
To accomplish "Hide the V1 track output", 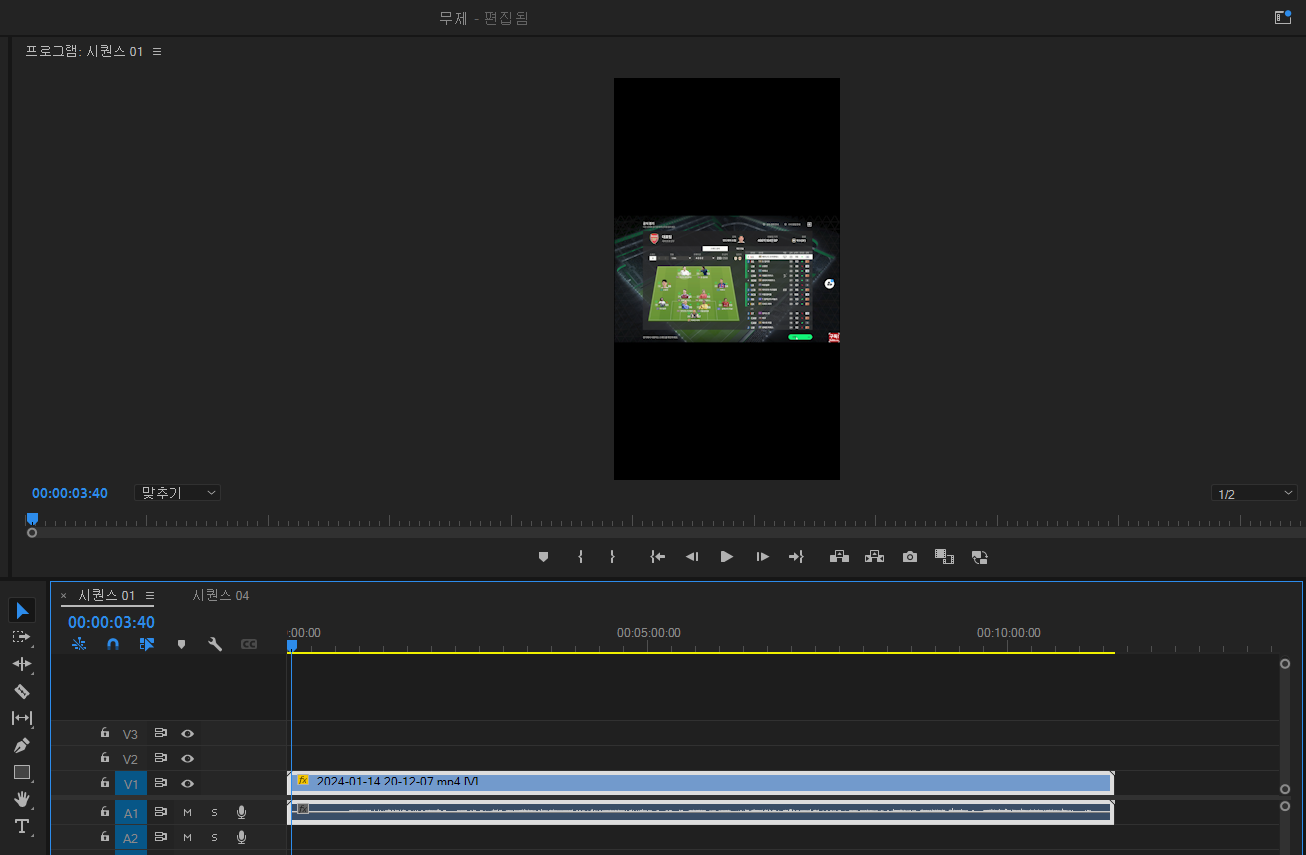I will 187,783.
